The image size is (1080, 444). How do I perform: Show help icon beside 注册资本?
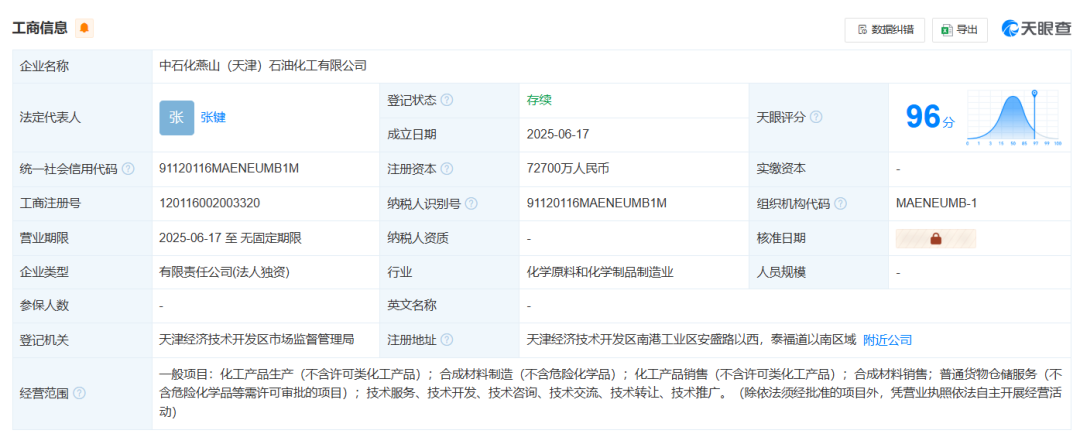pyautogui.click(x=447, y=169)
